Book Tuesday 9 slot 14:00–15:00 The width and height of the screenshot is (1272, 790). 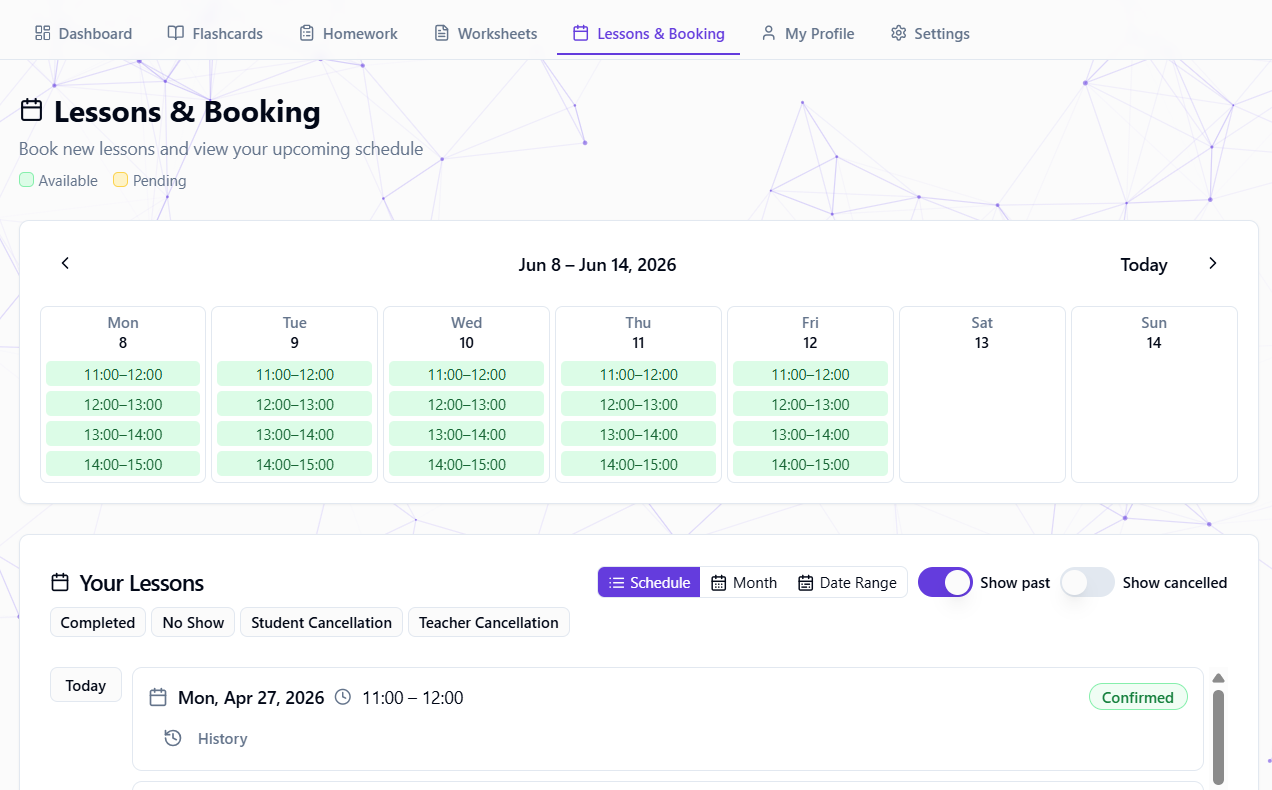[x=295, y=464]
